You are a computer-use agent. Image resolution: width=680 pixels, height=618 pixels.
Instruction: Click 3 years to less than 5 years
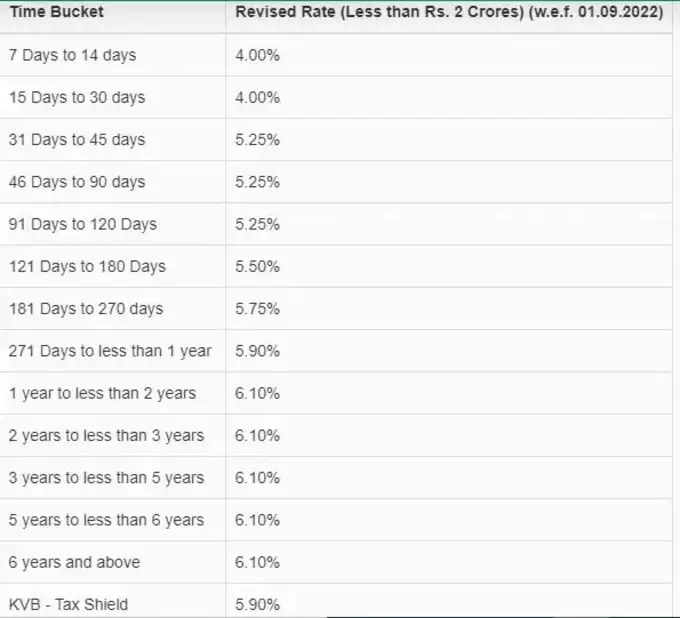[106, 478]
